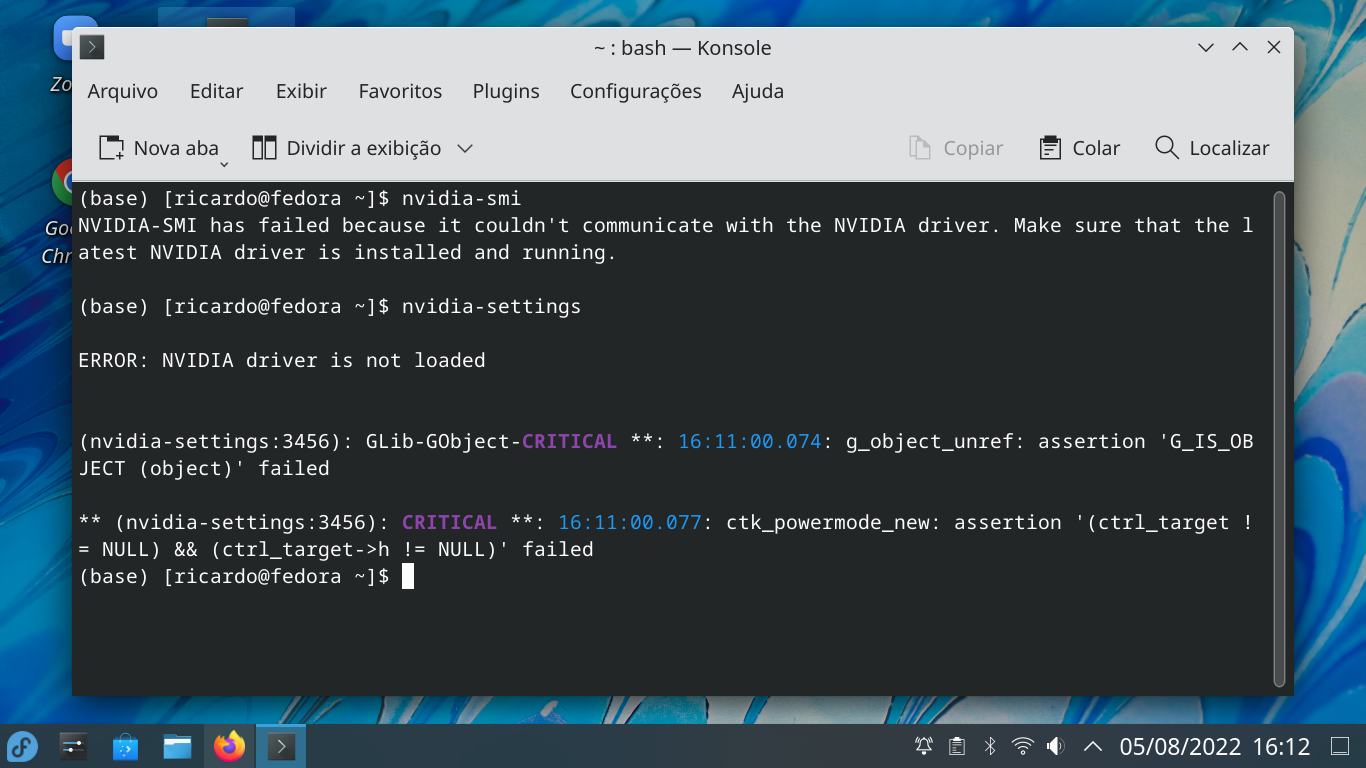Open the Bluetooth tray icon
This screenshot has width=1366, height=768.
pos(990,746)
